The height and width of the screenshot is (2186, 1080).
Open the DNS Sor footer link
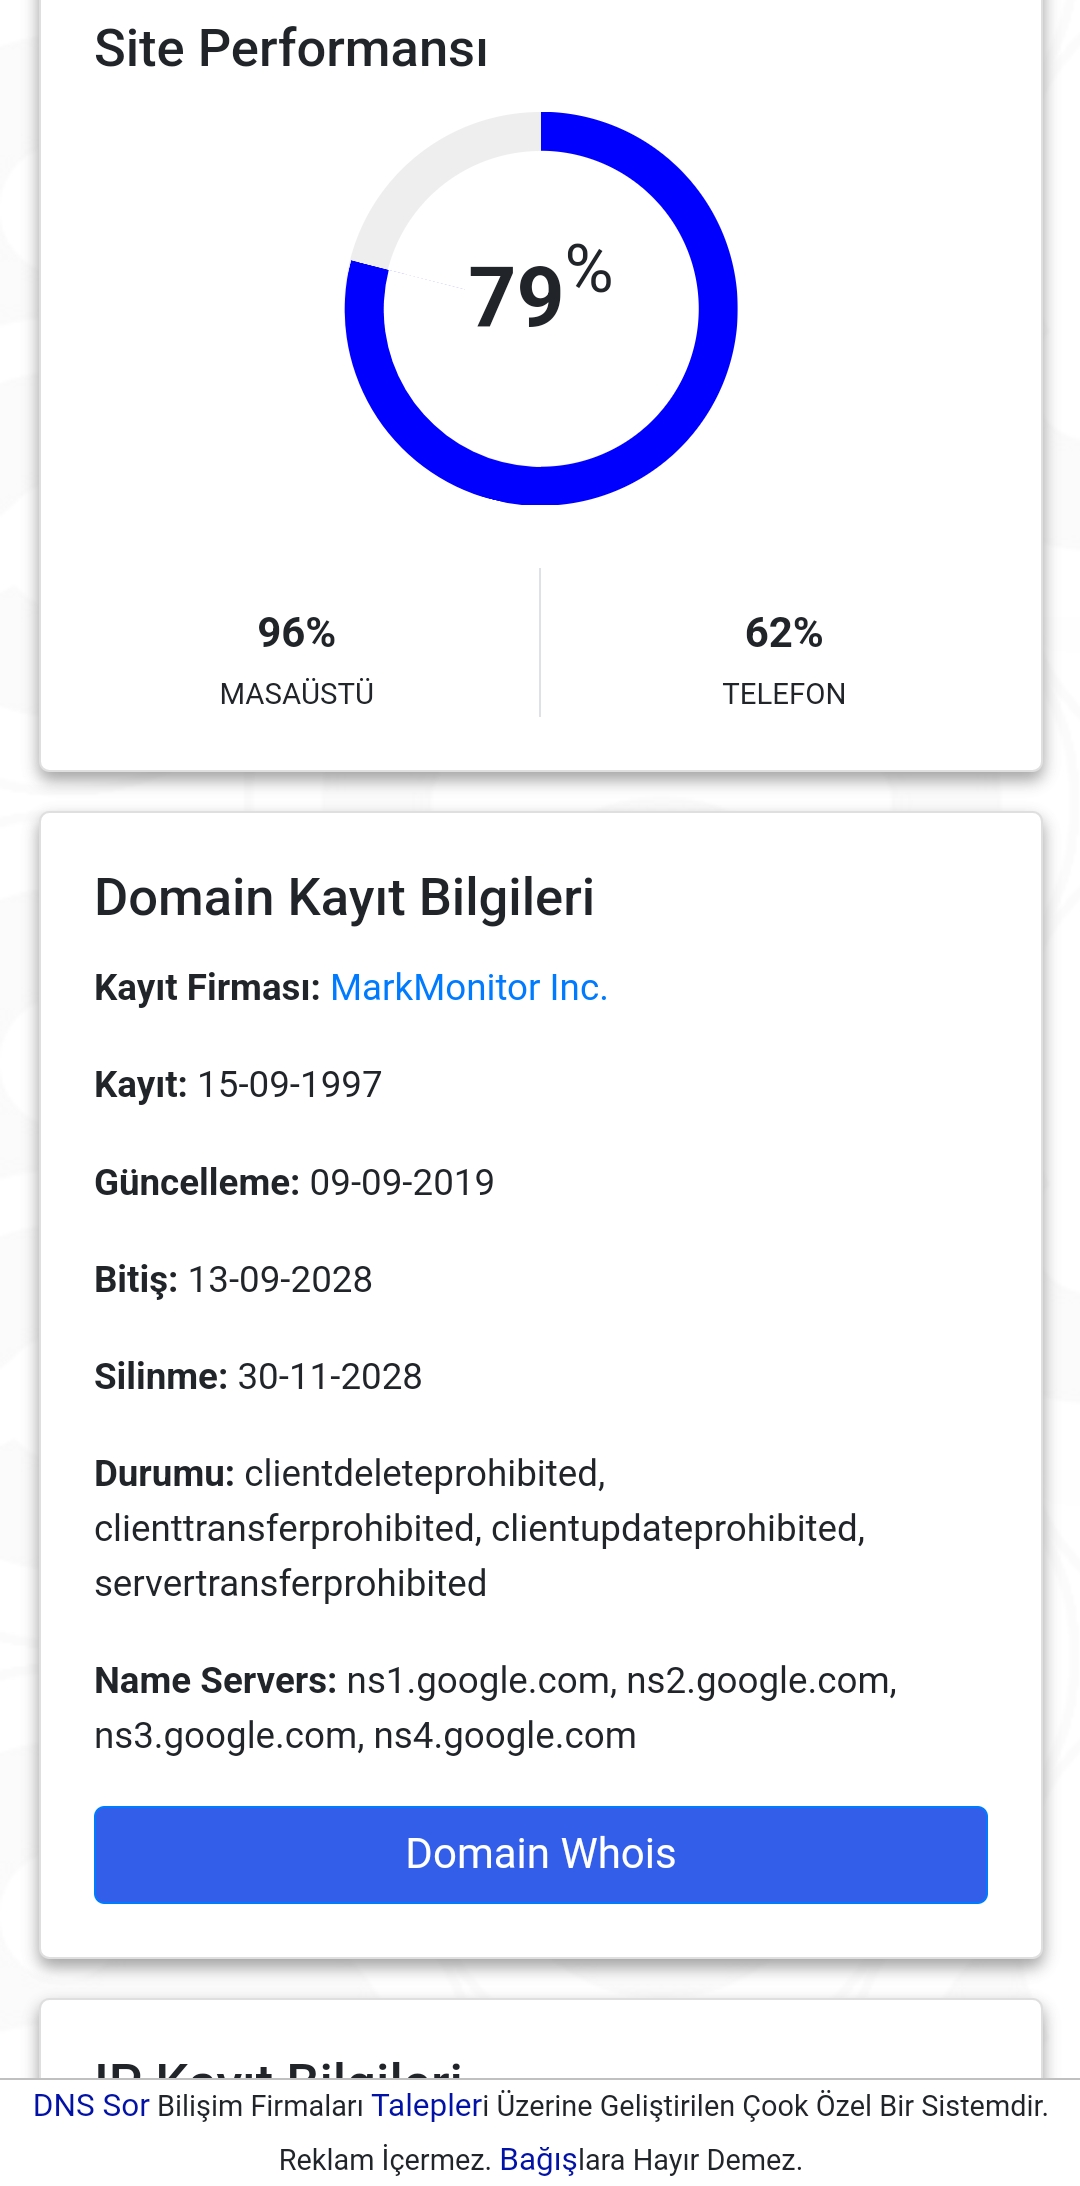[91, 2105]
